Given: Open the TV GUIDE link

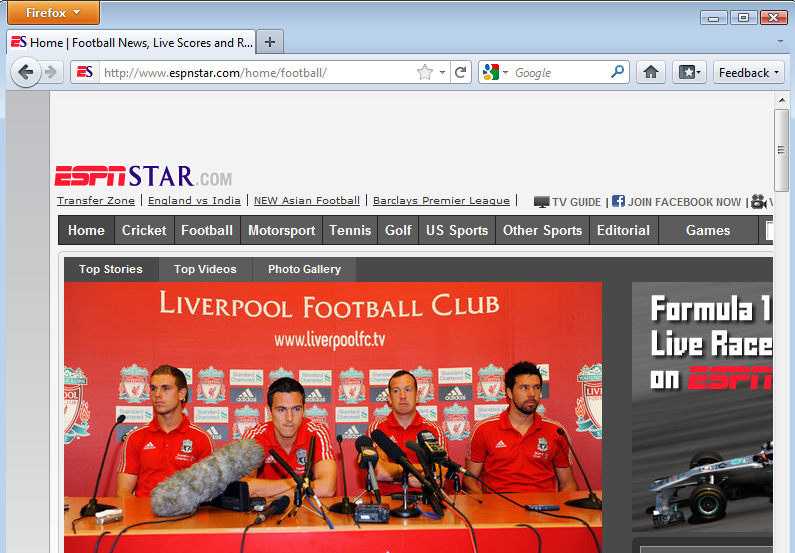Looking at the screenshot, I should click(576, 202).
